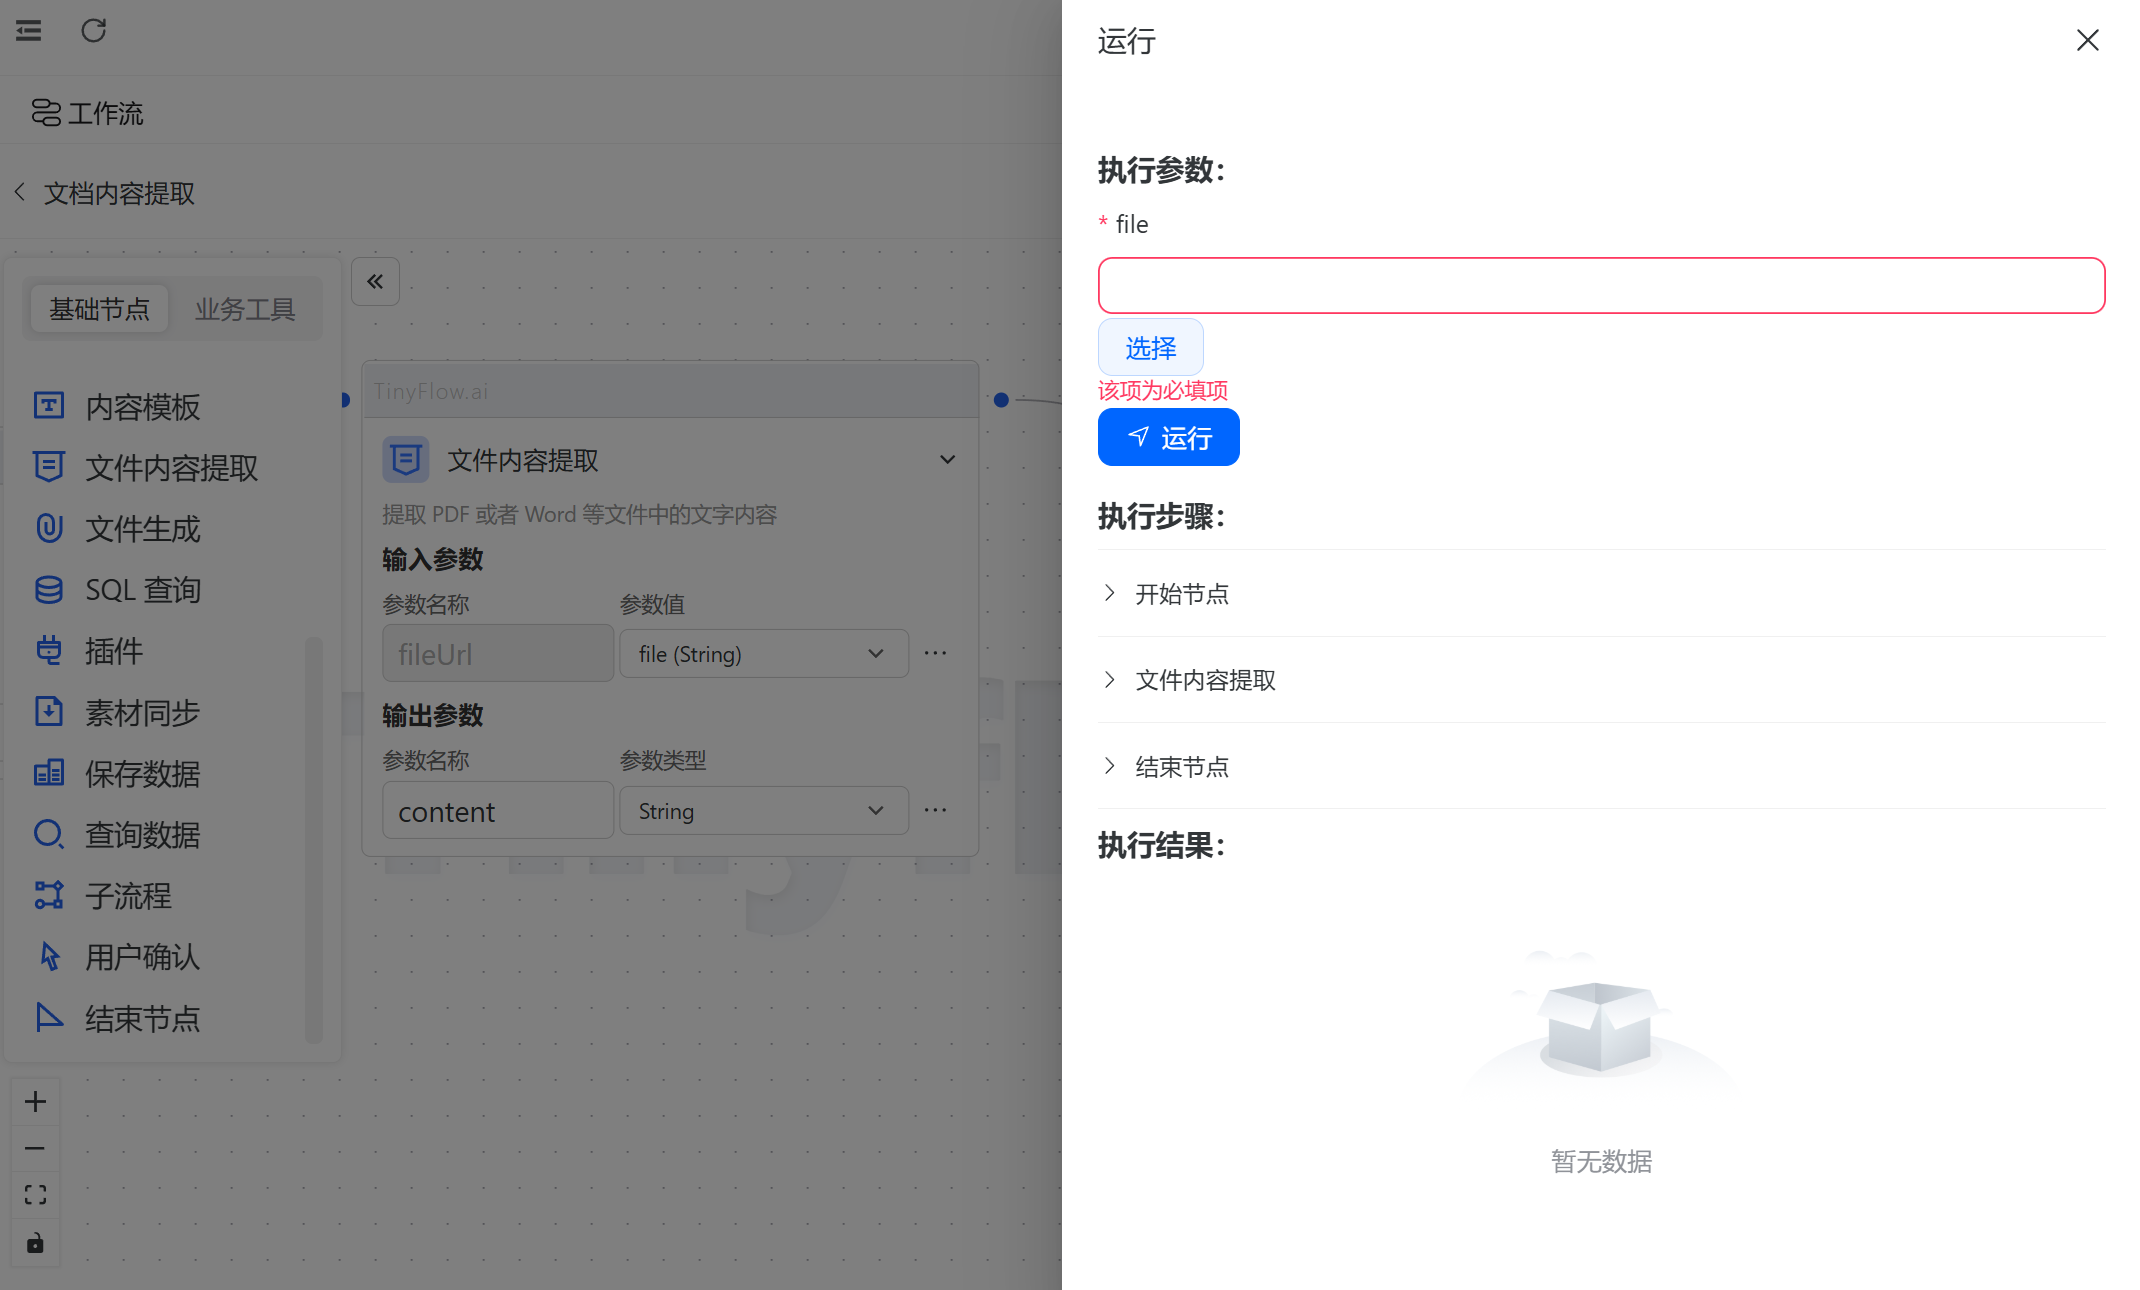Pick the 插件 plugin node
The image size is (2140, 1290).
tap(114, 651)
